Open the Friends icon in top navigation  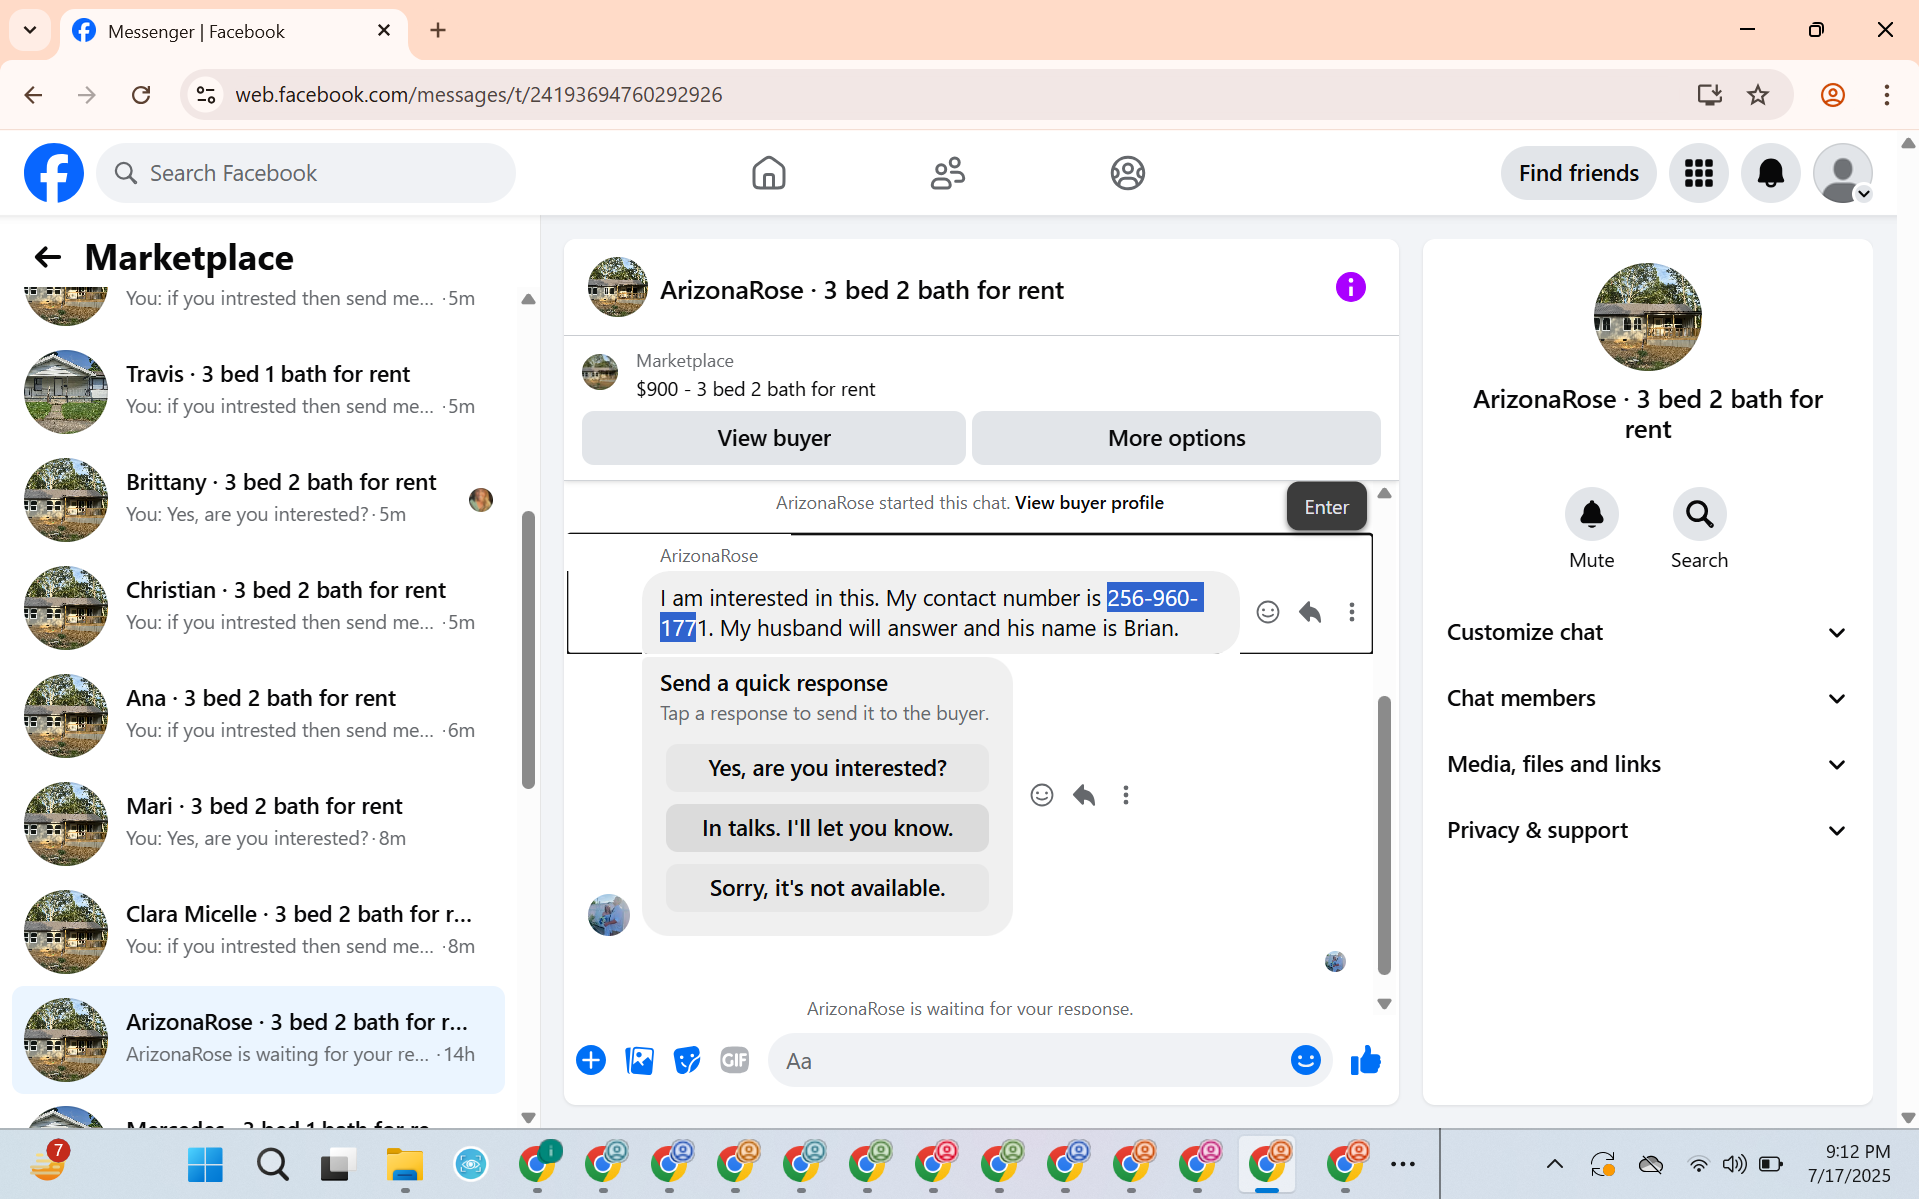pyautogui.click(x=948, y=173)
